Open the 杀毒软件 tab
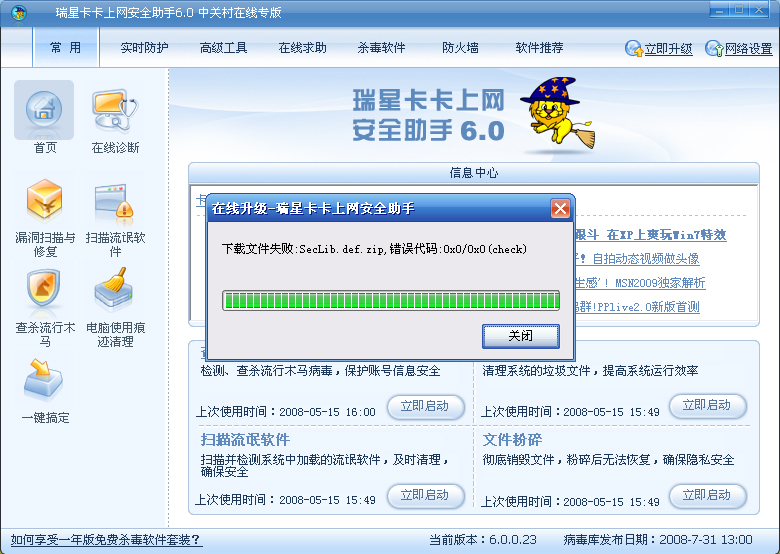Screen dimensions: 780x554 (x=382, y=48)
